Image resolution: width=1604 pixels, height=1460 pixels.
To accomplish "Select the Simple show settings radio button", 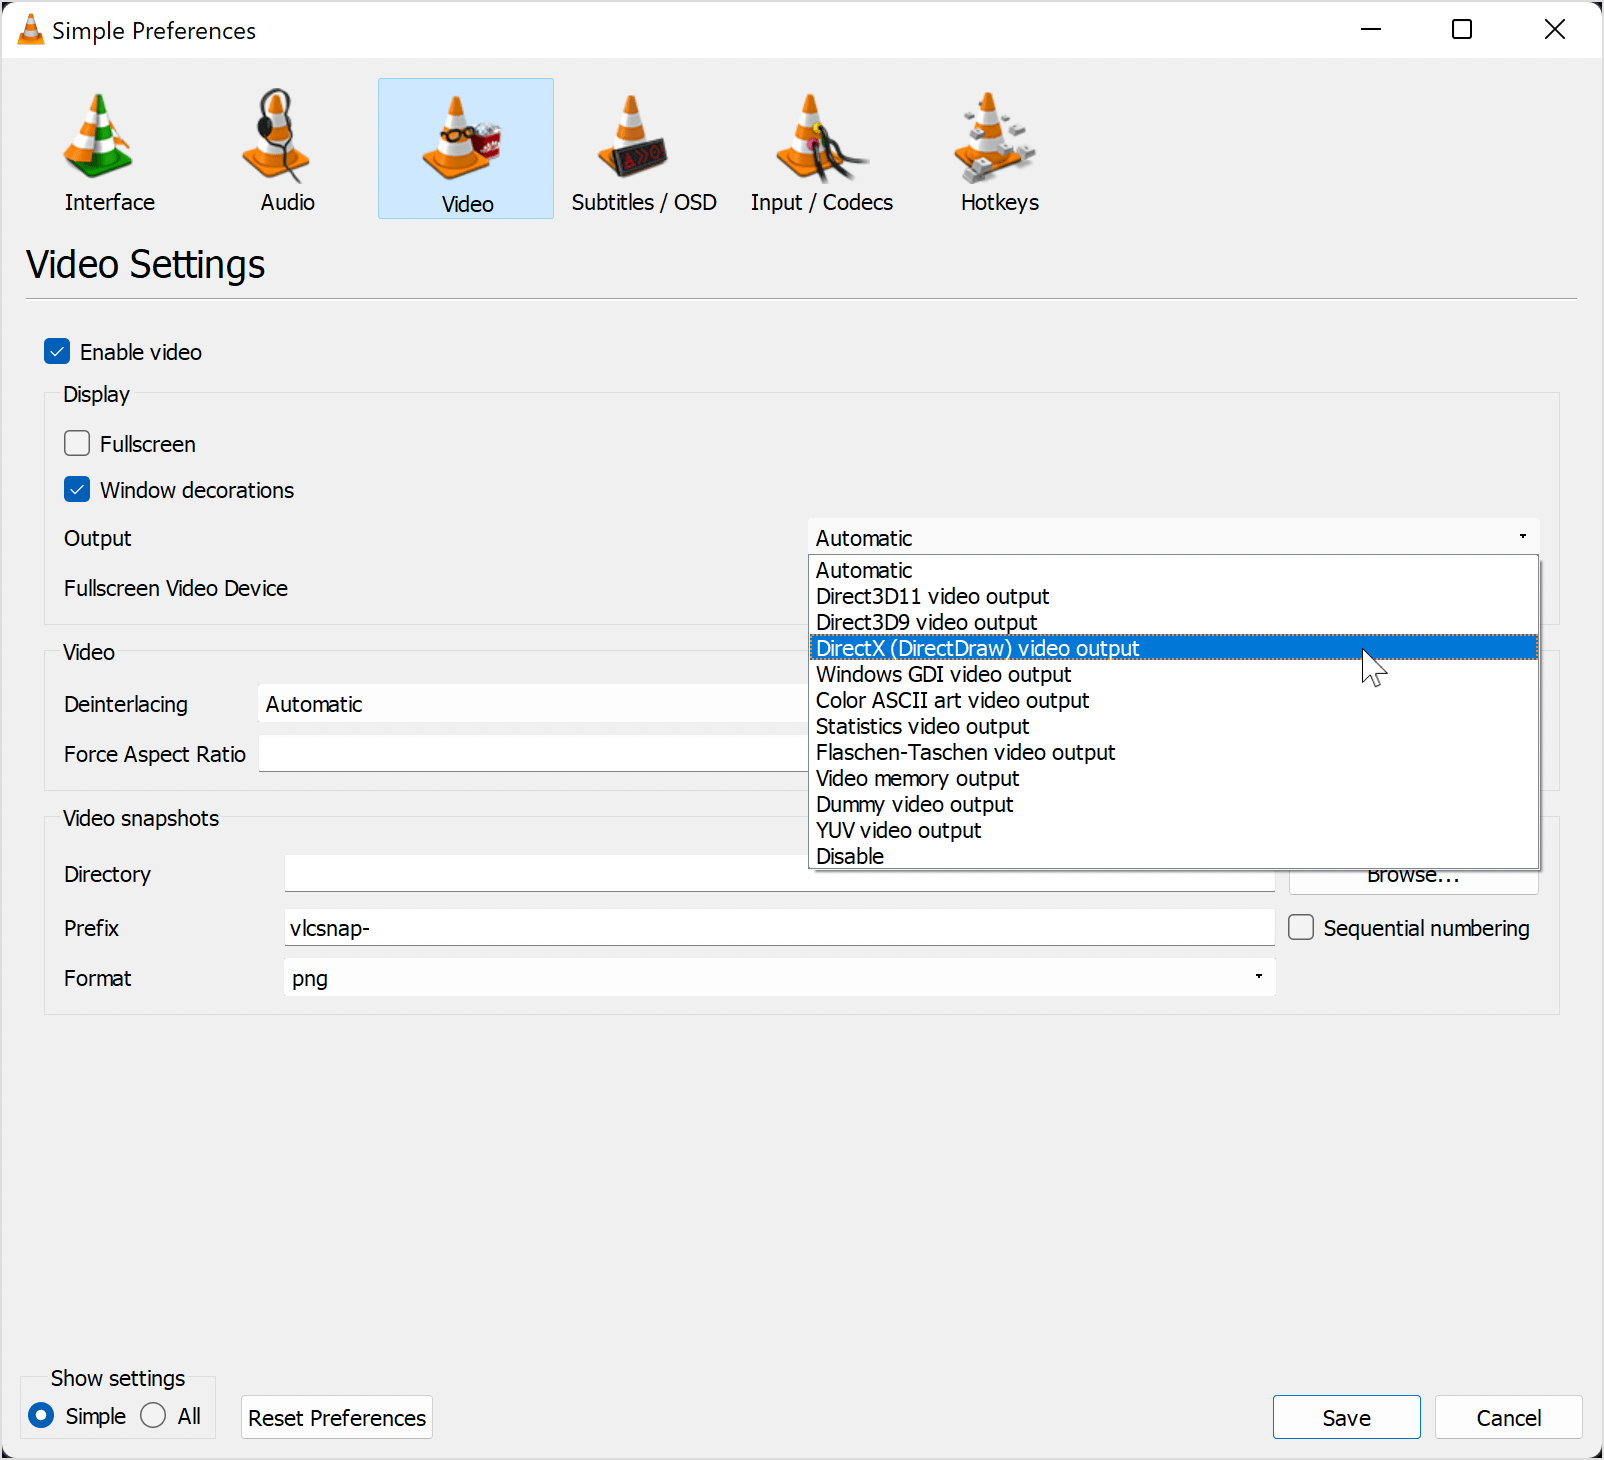I will (x=41, y=1415).
